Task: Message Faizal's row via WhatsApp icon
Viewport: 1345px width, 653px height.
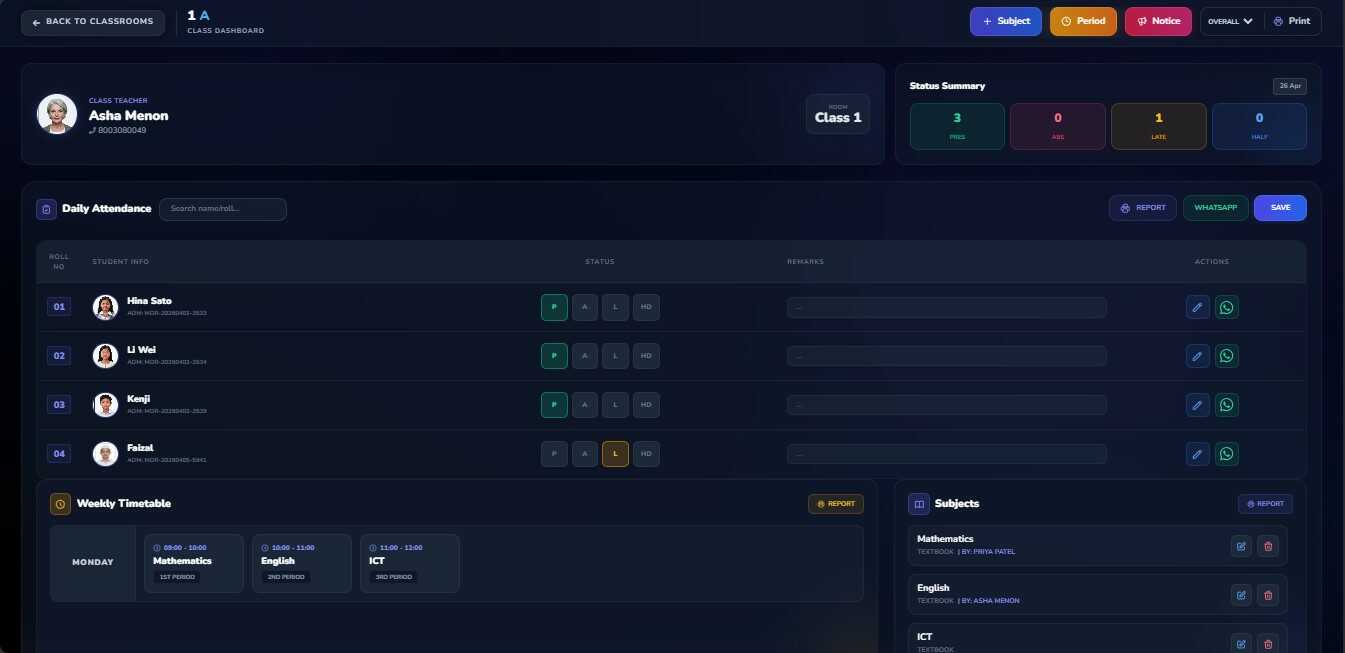Action: 1227,454
